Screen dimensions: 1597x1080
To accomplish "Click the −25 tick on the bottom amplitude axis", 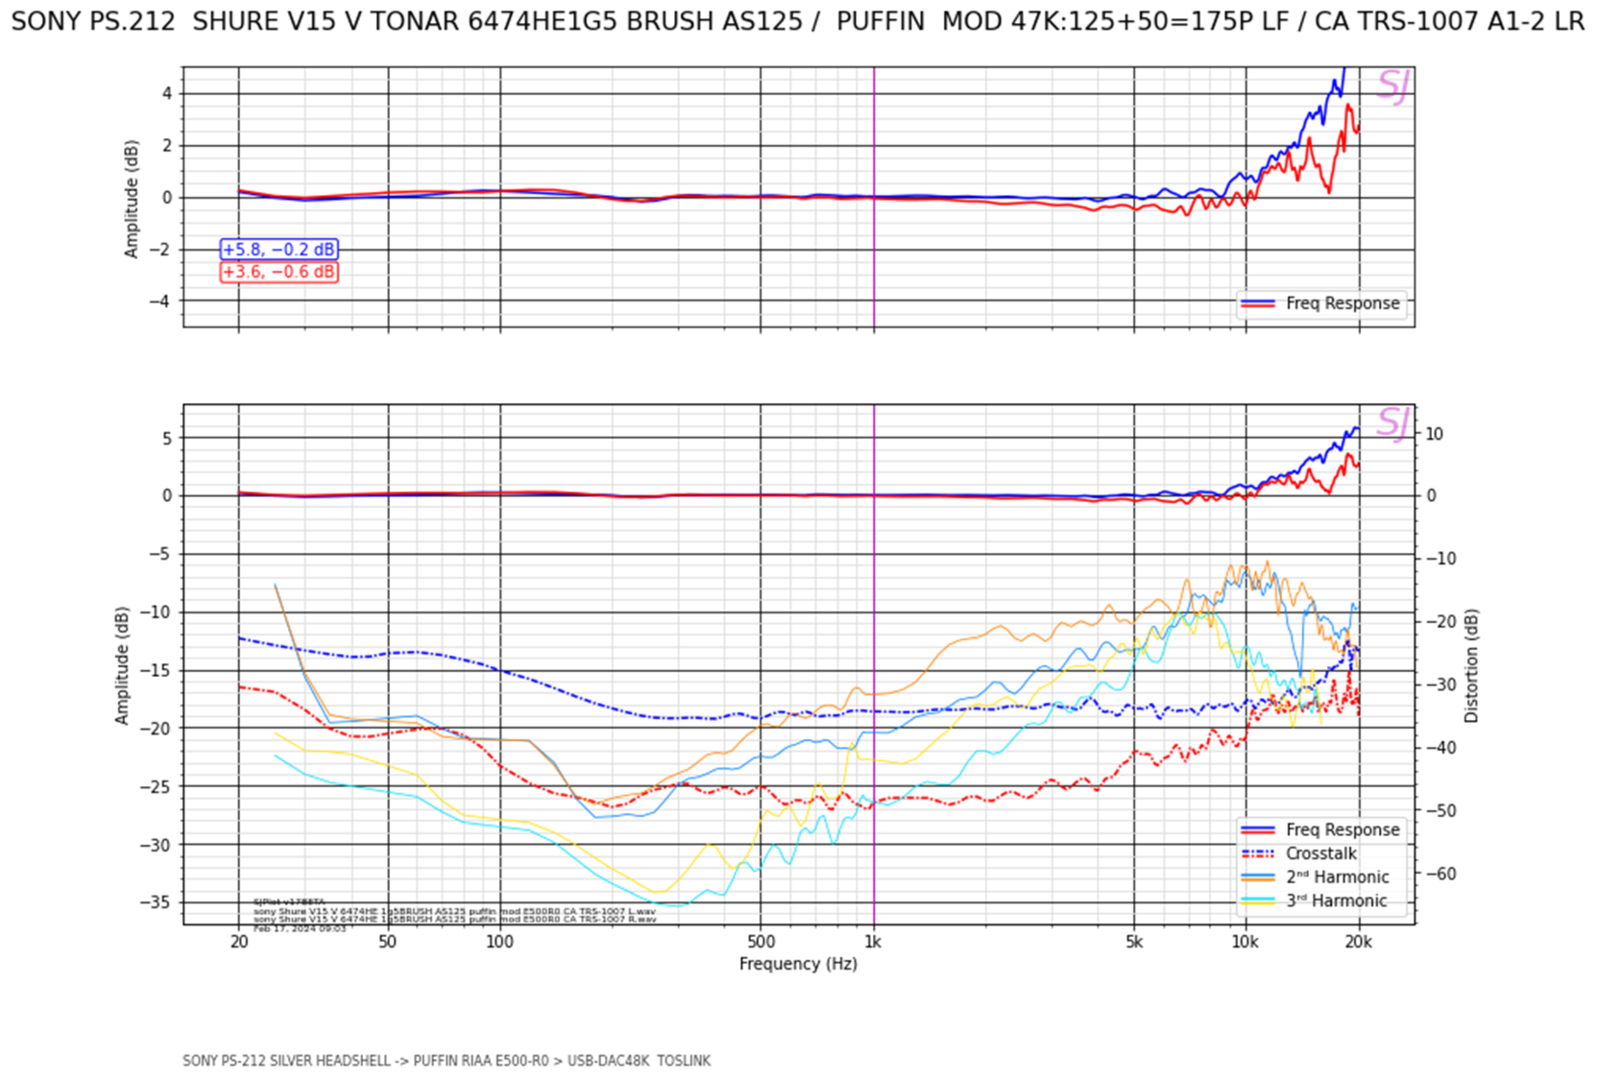I will click(155, 787).
